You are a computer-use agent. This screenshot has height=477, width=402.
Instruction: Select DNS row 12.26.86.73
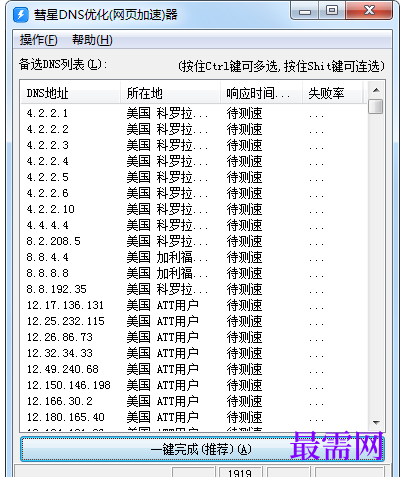click(193, 337)
